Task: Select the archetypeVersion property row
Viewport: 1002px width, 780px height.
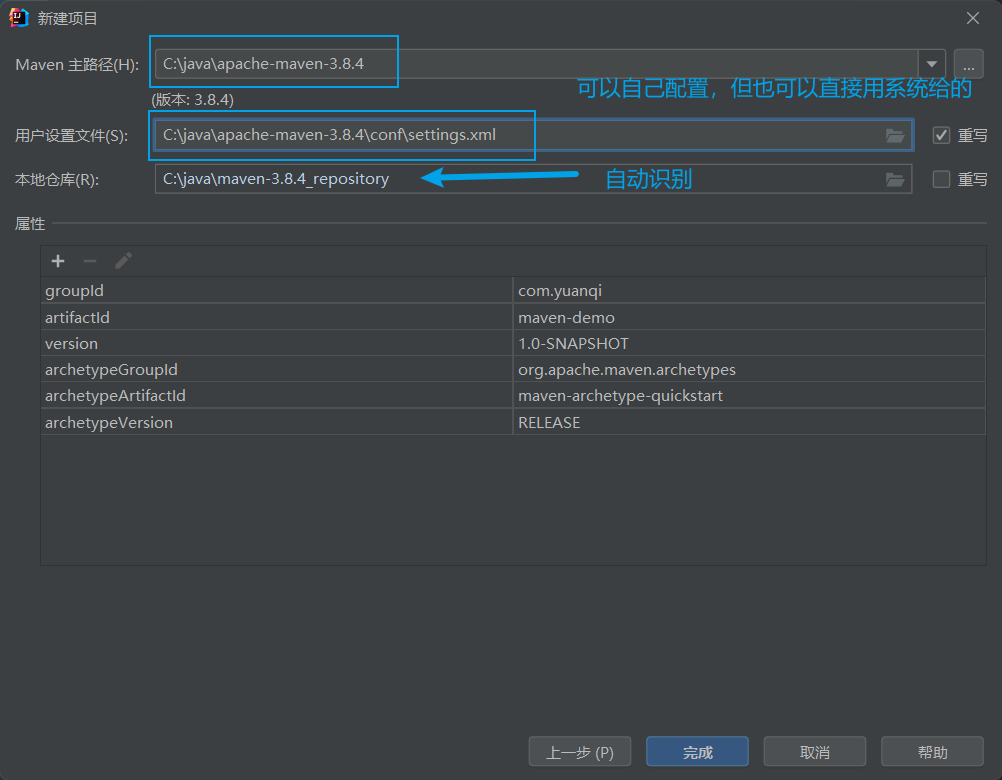Action: click(513, 422)
